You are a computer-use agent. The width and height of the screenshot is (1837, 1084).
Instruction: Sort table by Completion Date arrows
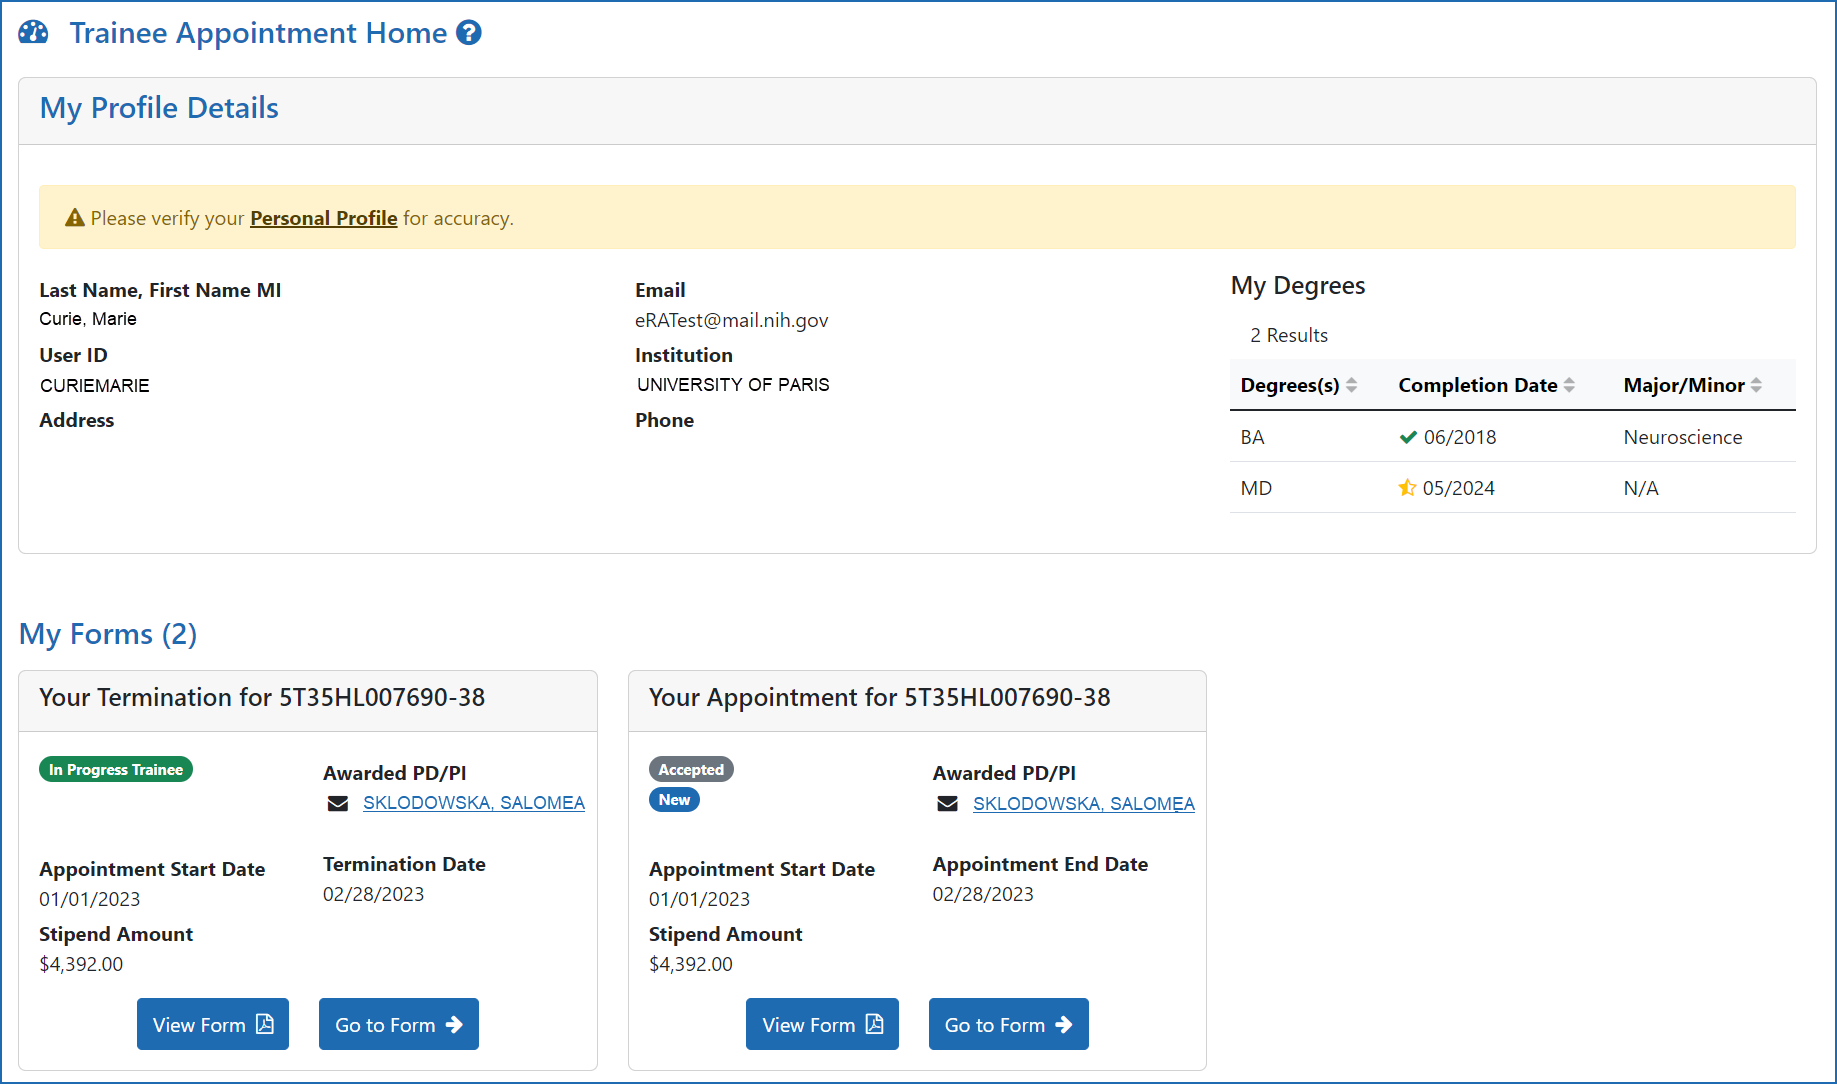(1569, 385)
